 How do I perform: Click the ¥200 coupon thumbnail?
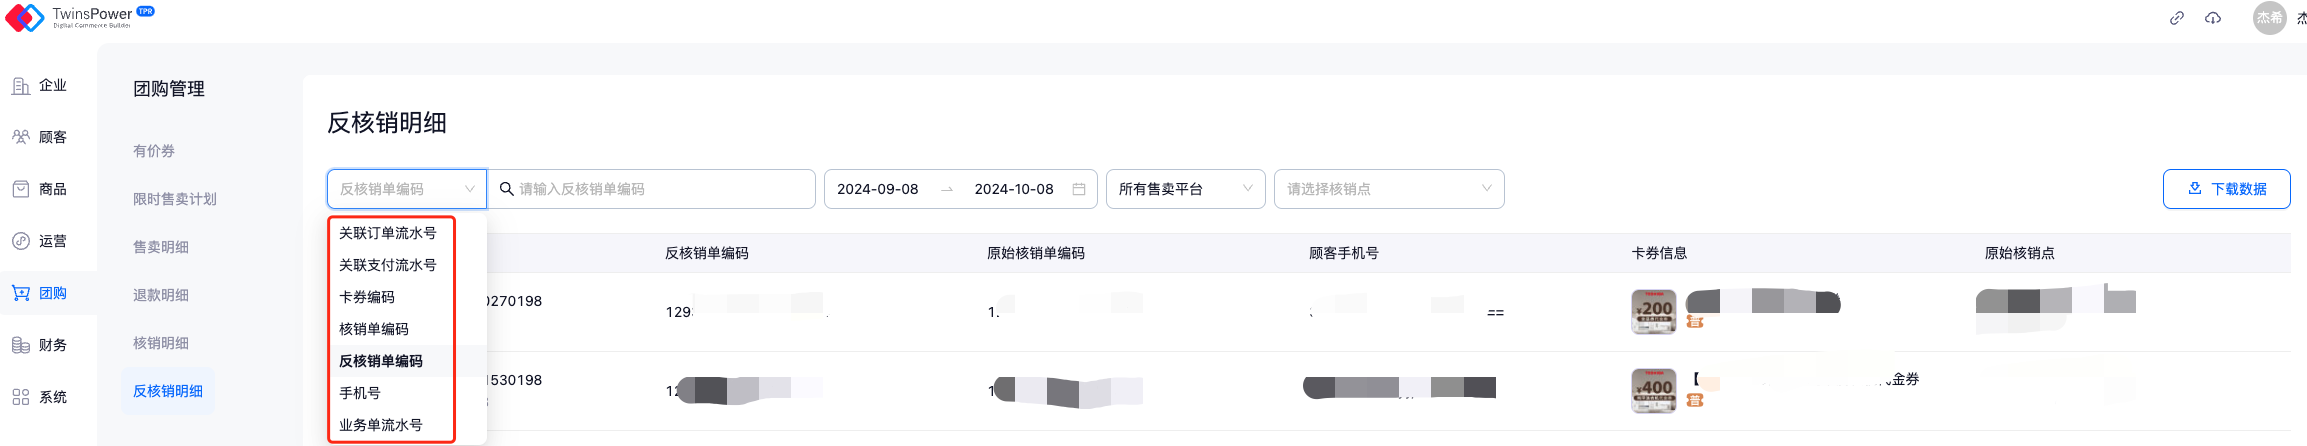point(1653,312)
